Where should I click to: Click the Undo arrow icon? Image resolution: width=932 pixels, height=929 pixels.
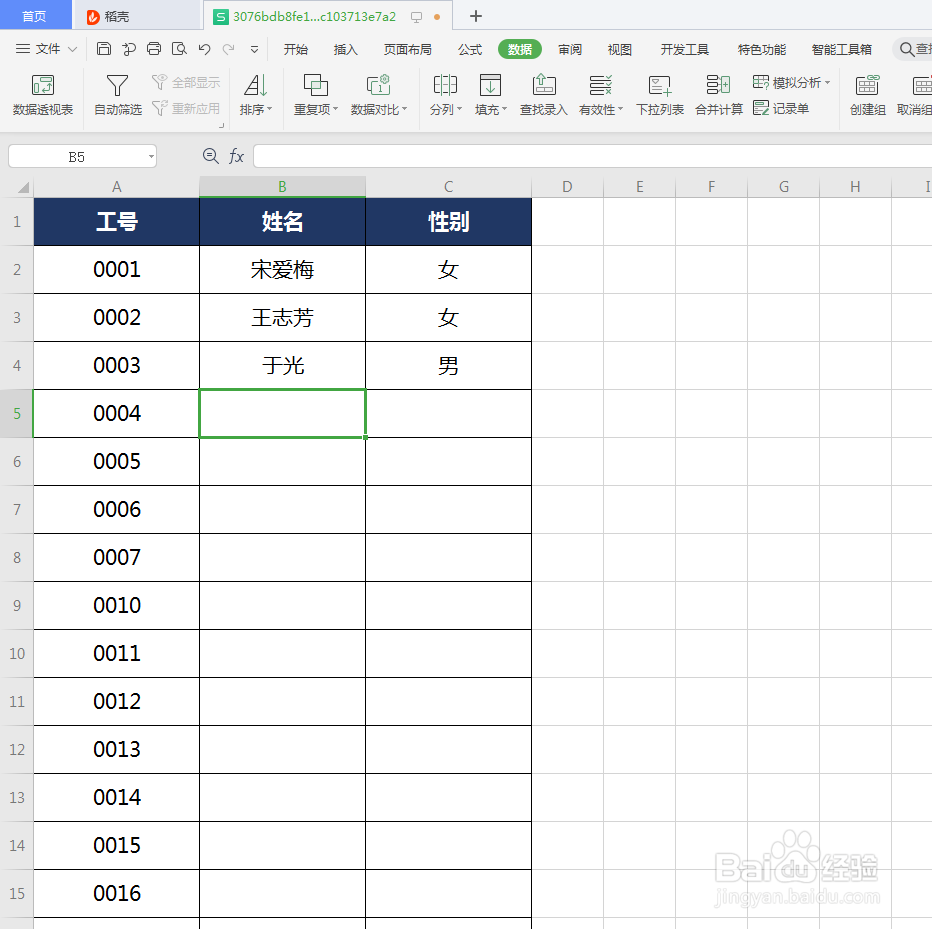204,49
